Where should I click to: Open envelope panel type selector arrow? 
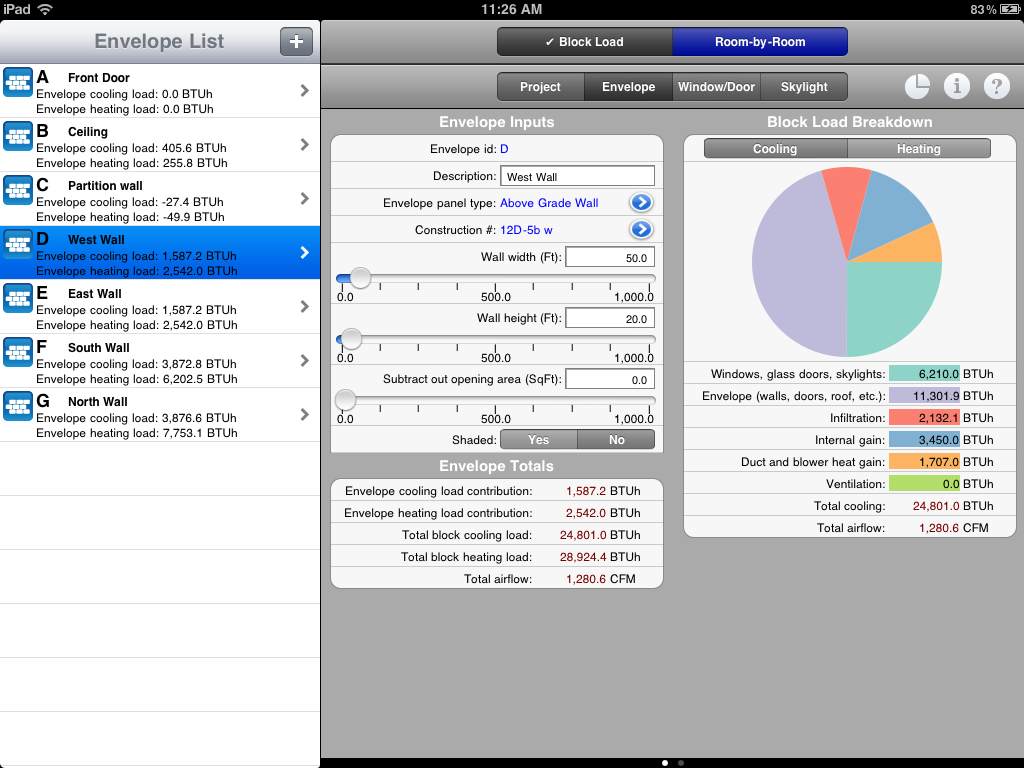(x=641, y=203)
